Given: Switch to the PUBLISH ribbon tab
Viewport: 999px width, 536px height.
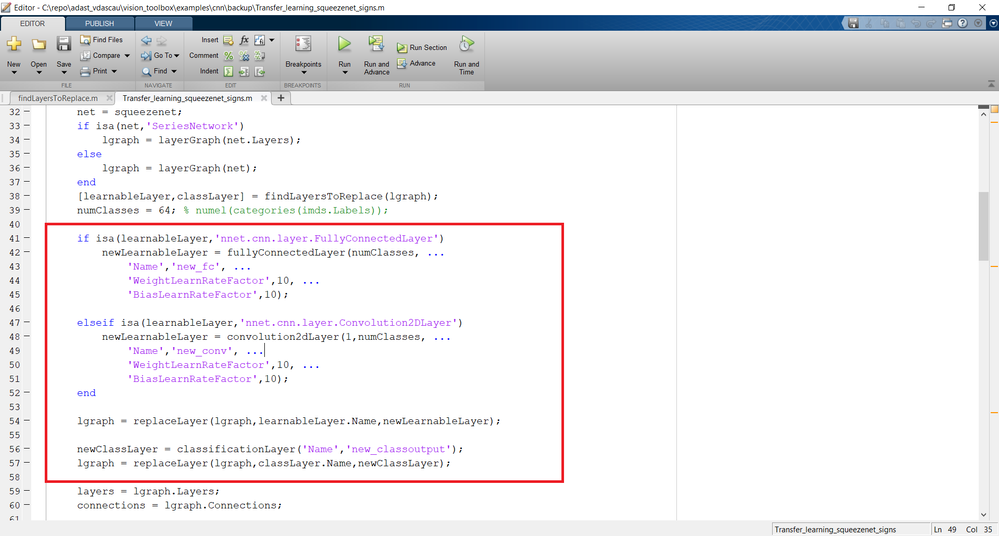Looking at the screenshot, I should click(99, 24).
